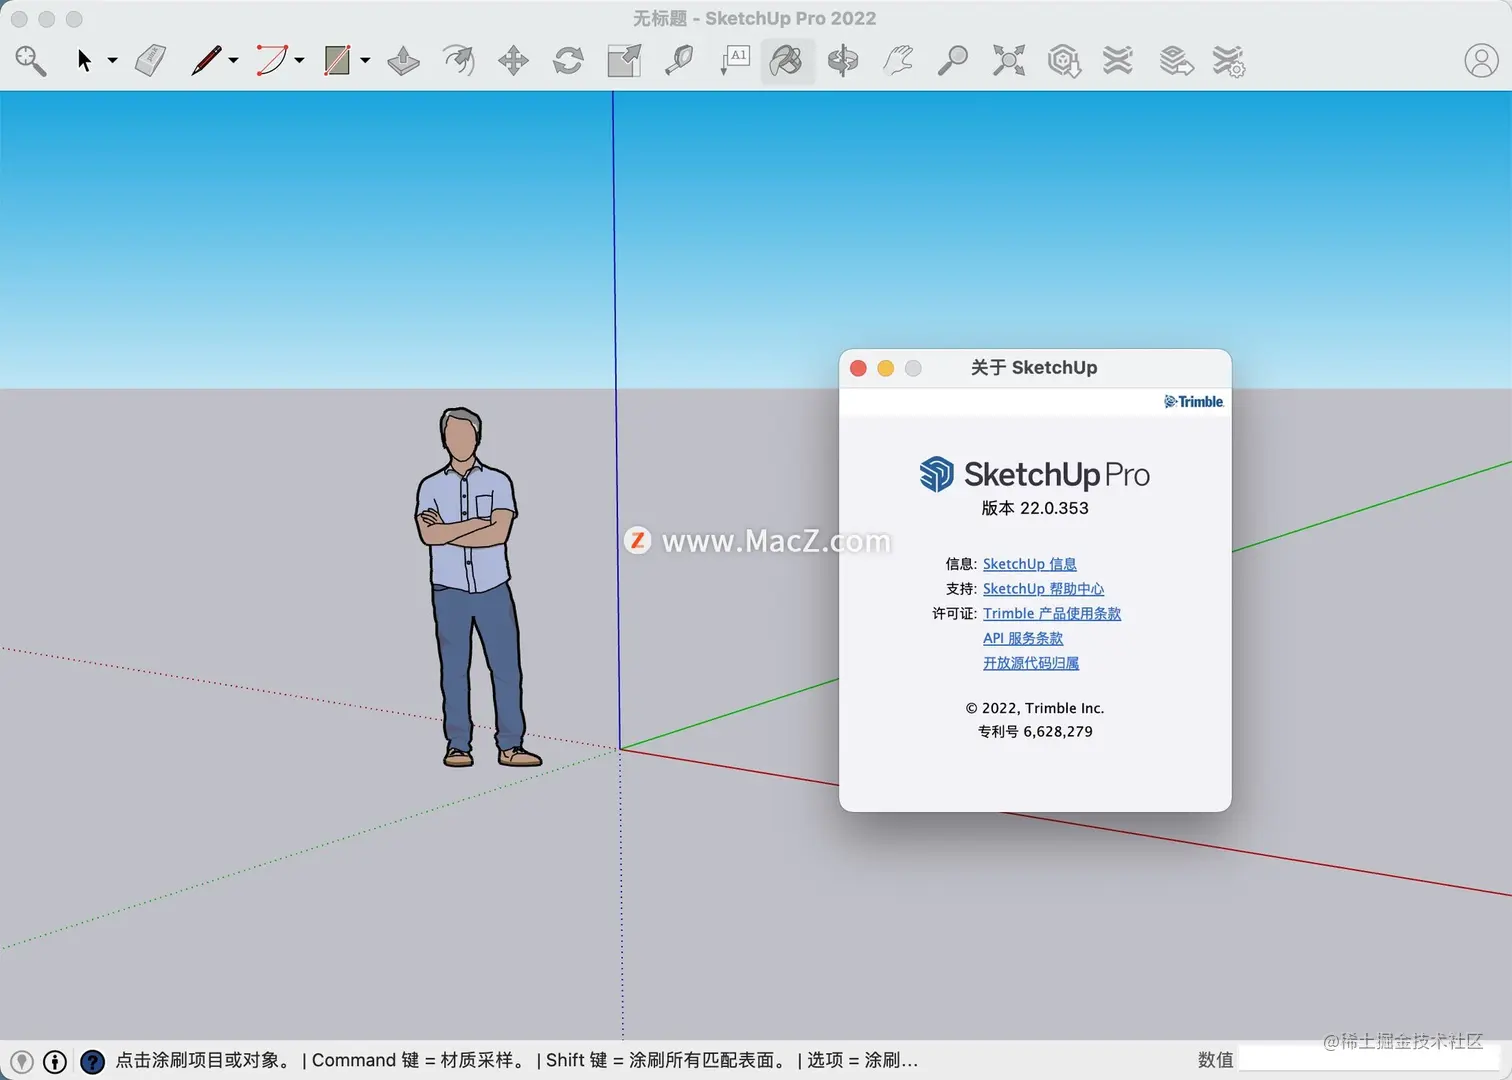
Task: Click the 数值 label in the status bar
Action: (1215, 1060)
